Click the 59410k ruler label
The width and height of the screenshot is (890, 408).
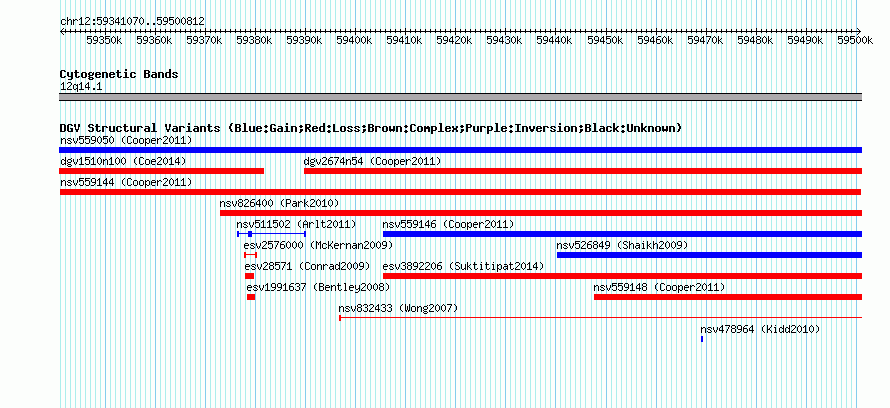click(404, 40)
